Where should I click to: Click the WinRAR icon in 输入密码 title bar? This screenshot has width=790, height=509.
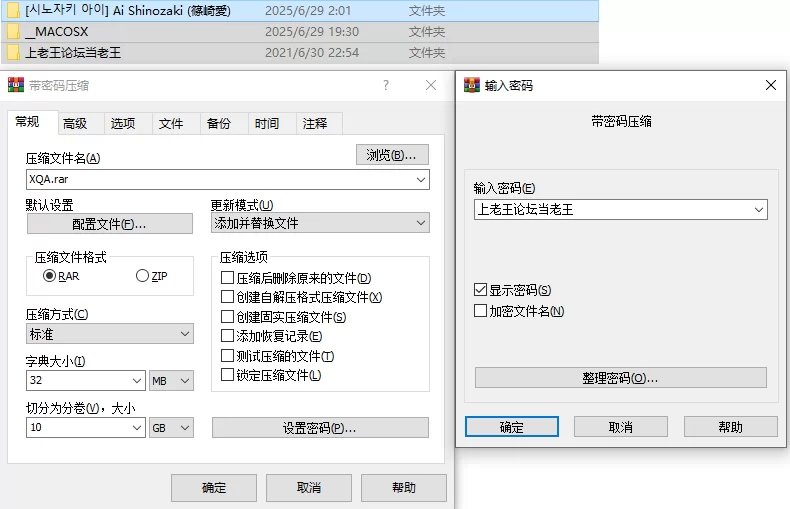(x=472, y=85)
